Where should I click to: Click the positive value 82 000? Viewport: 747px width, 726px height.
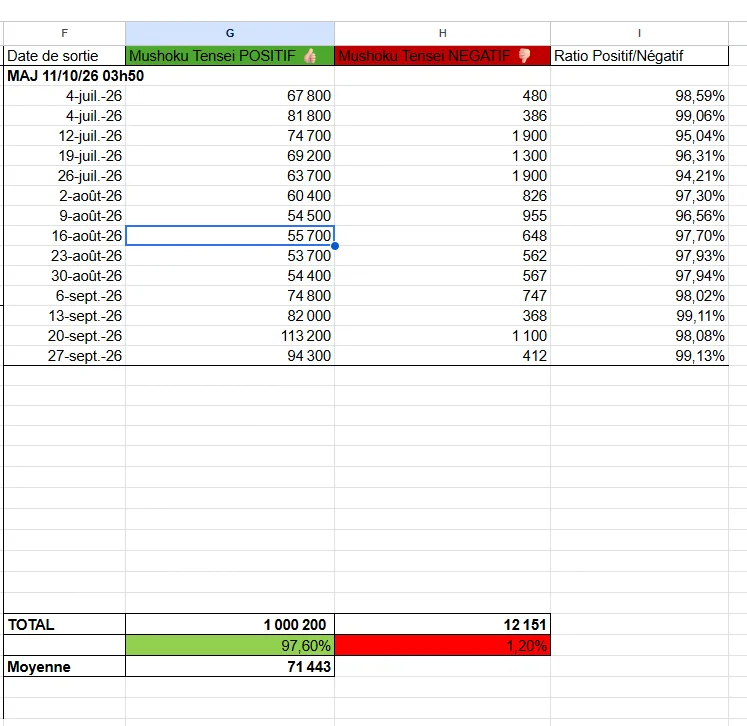(230, 316)
